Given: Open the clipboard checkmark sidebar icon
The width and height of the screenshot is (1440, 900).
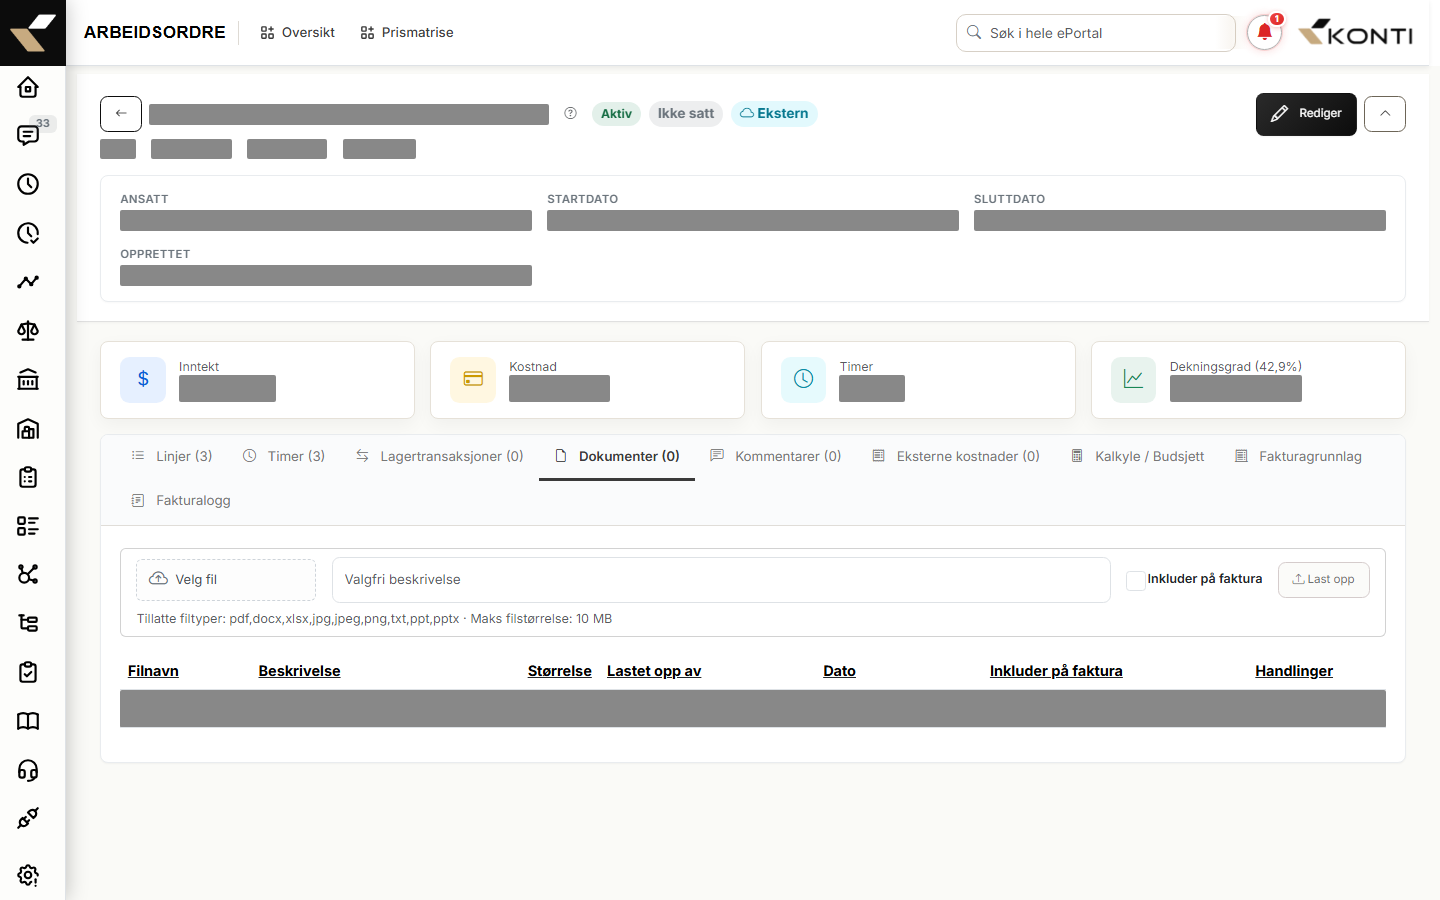Looking at the screenshot, I should (28, 672).
